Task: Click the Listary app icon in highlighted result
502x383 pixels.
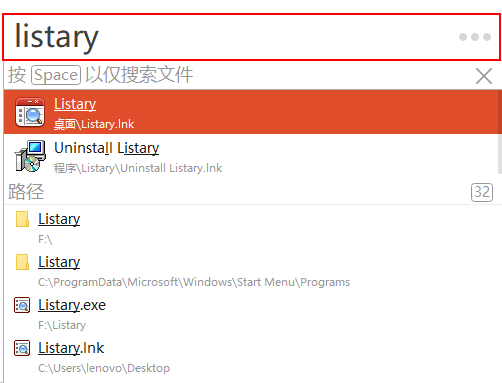Action: pyautogui.click(x=30, y=112)
